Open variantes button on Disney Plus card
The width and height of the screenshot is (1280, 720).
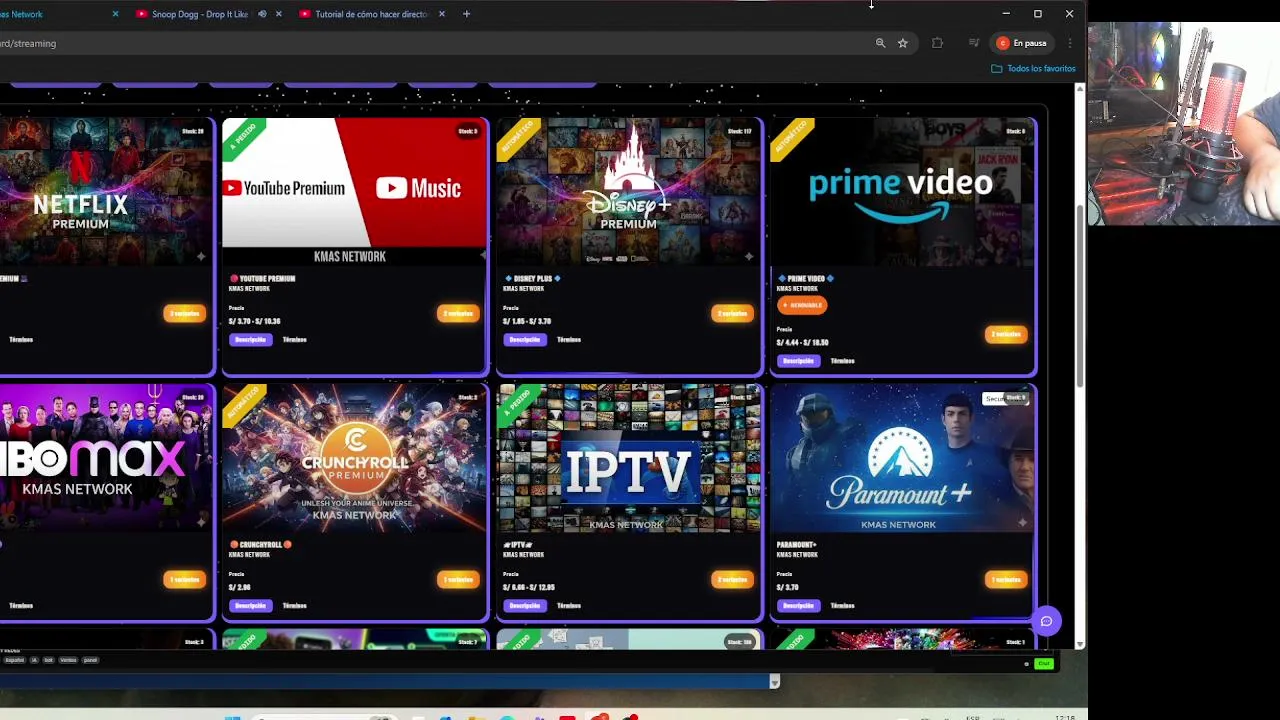732,314
